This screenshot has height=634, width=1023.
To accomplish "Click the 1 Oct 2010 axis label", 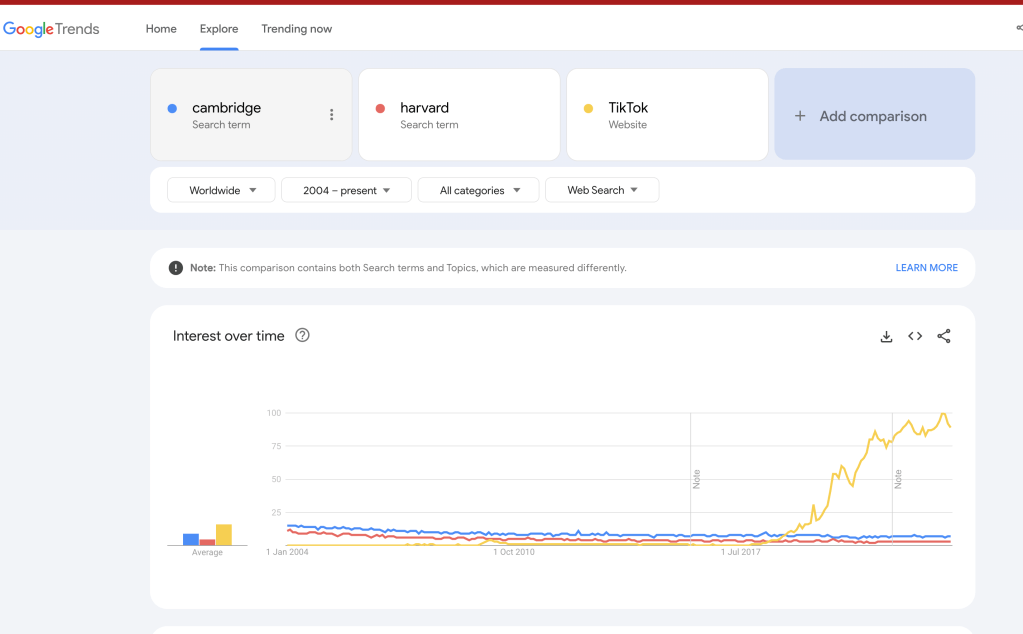I will (513, 552).
